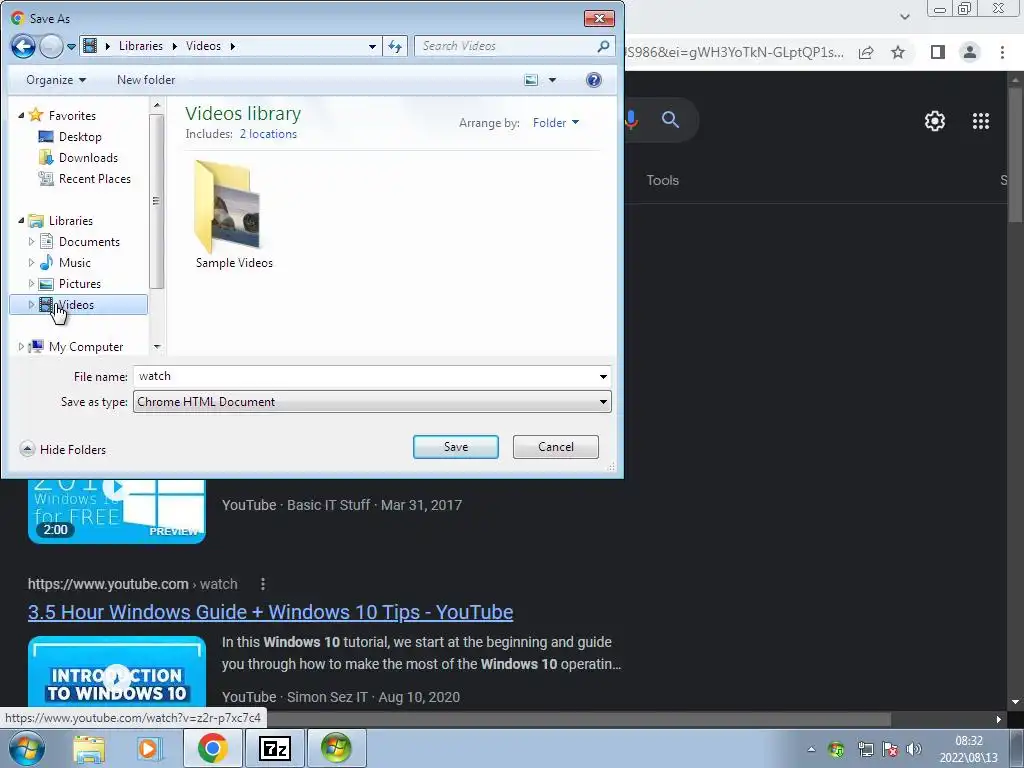Viewport: 1024px width, 768px height.
Task: Click the Google search magnifier icon
Action: [x=670, y=120]
